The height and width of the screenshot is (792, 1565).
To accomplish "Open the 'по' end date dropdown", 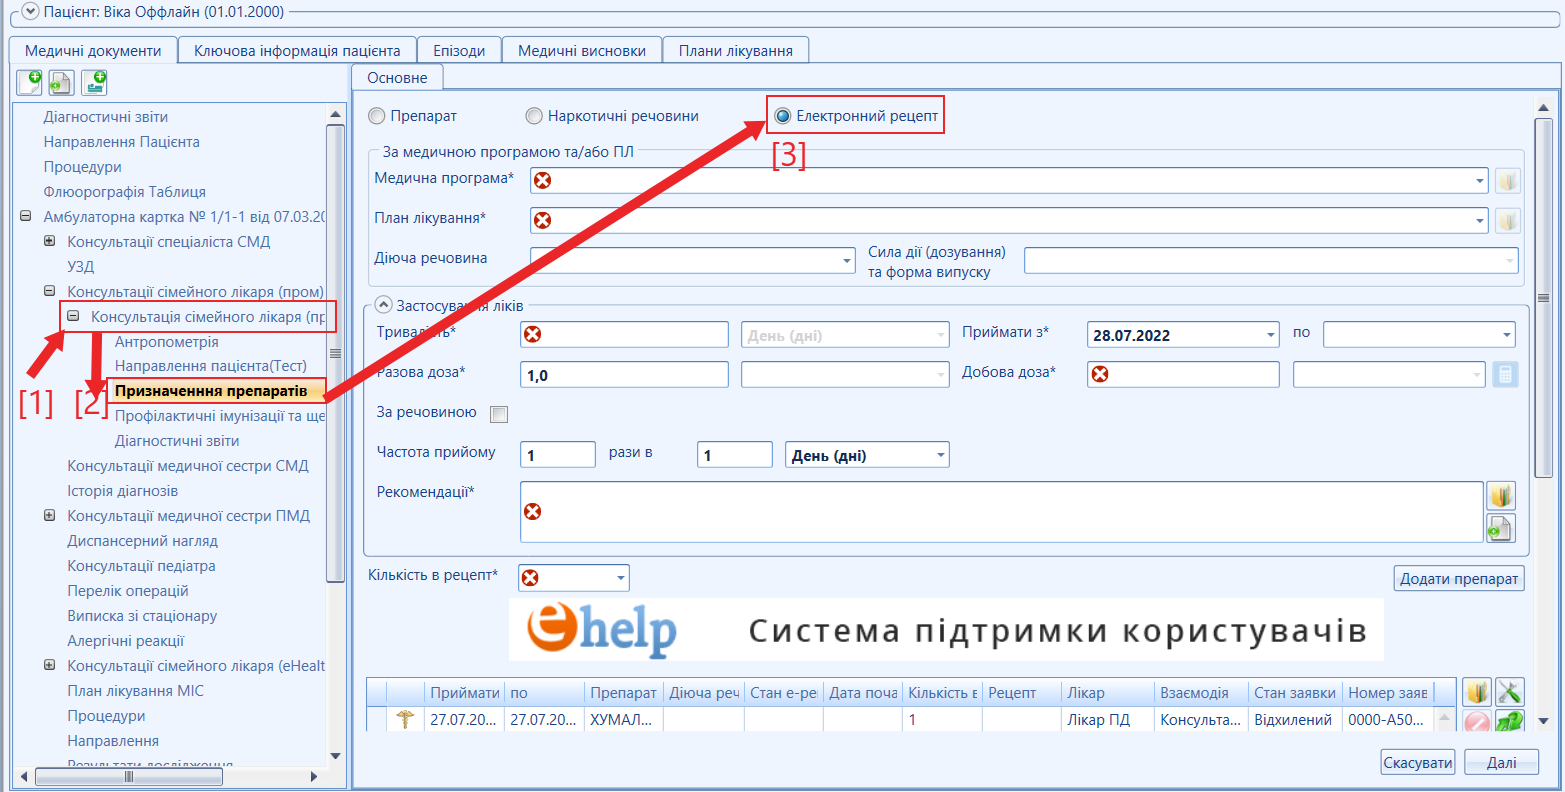I will coord(1507,335).
